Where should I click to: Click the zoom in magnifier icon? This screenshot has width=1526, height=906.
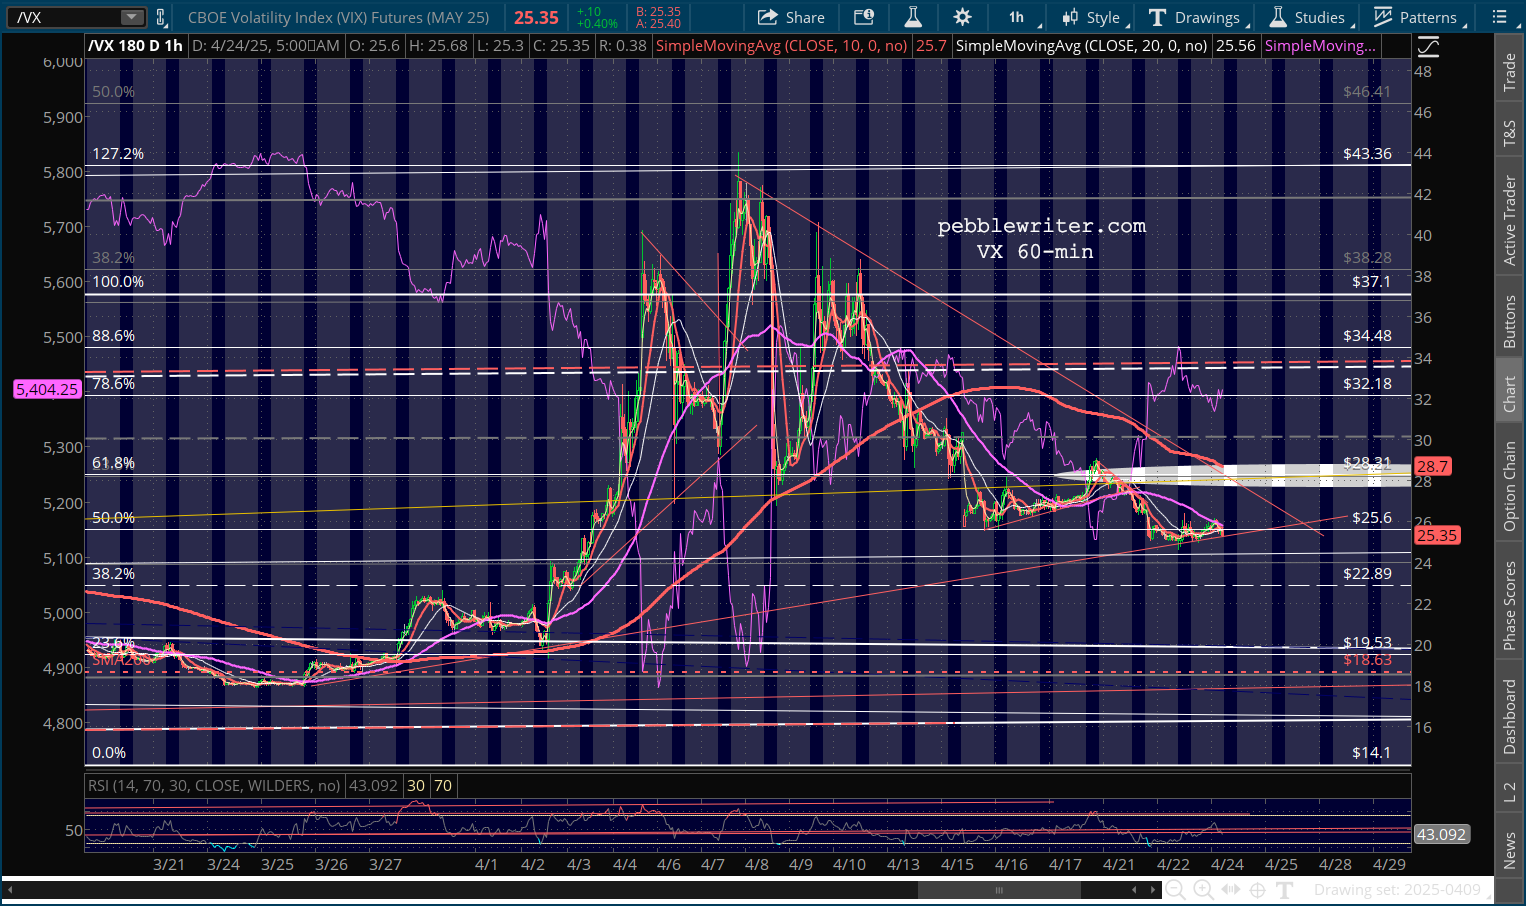pyautogui.click(x=1203, y=889)
